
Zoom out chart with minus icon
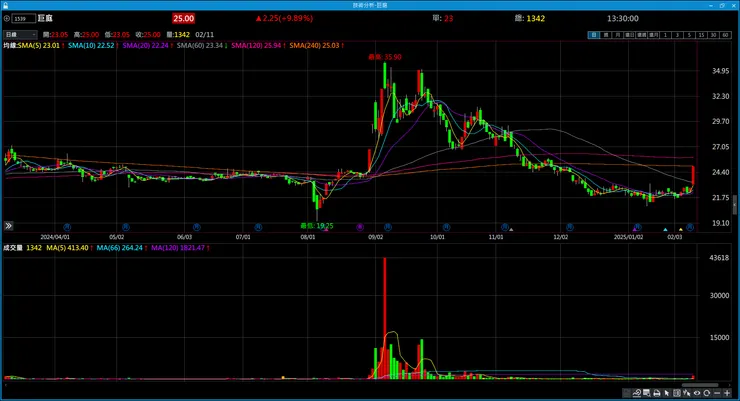(x=717, y=393)
